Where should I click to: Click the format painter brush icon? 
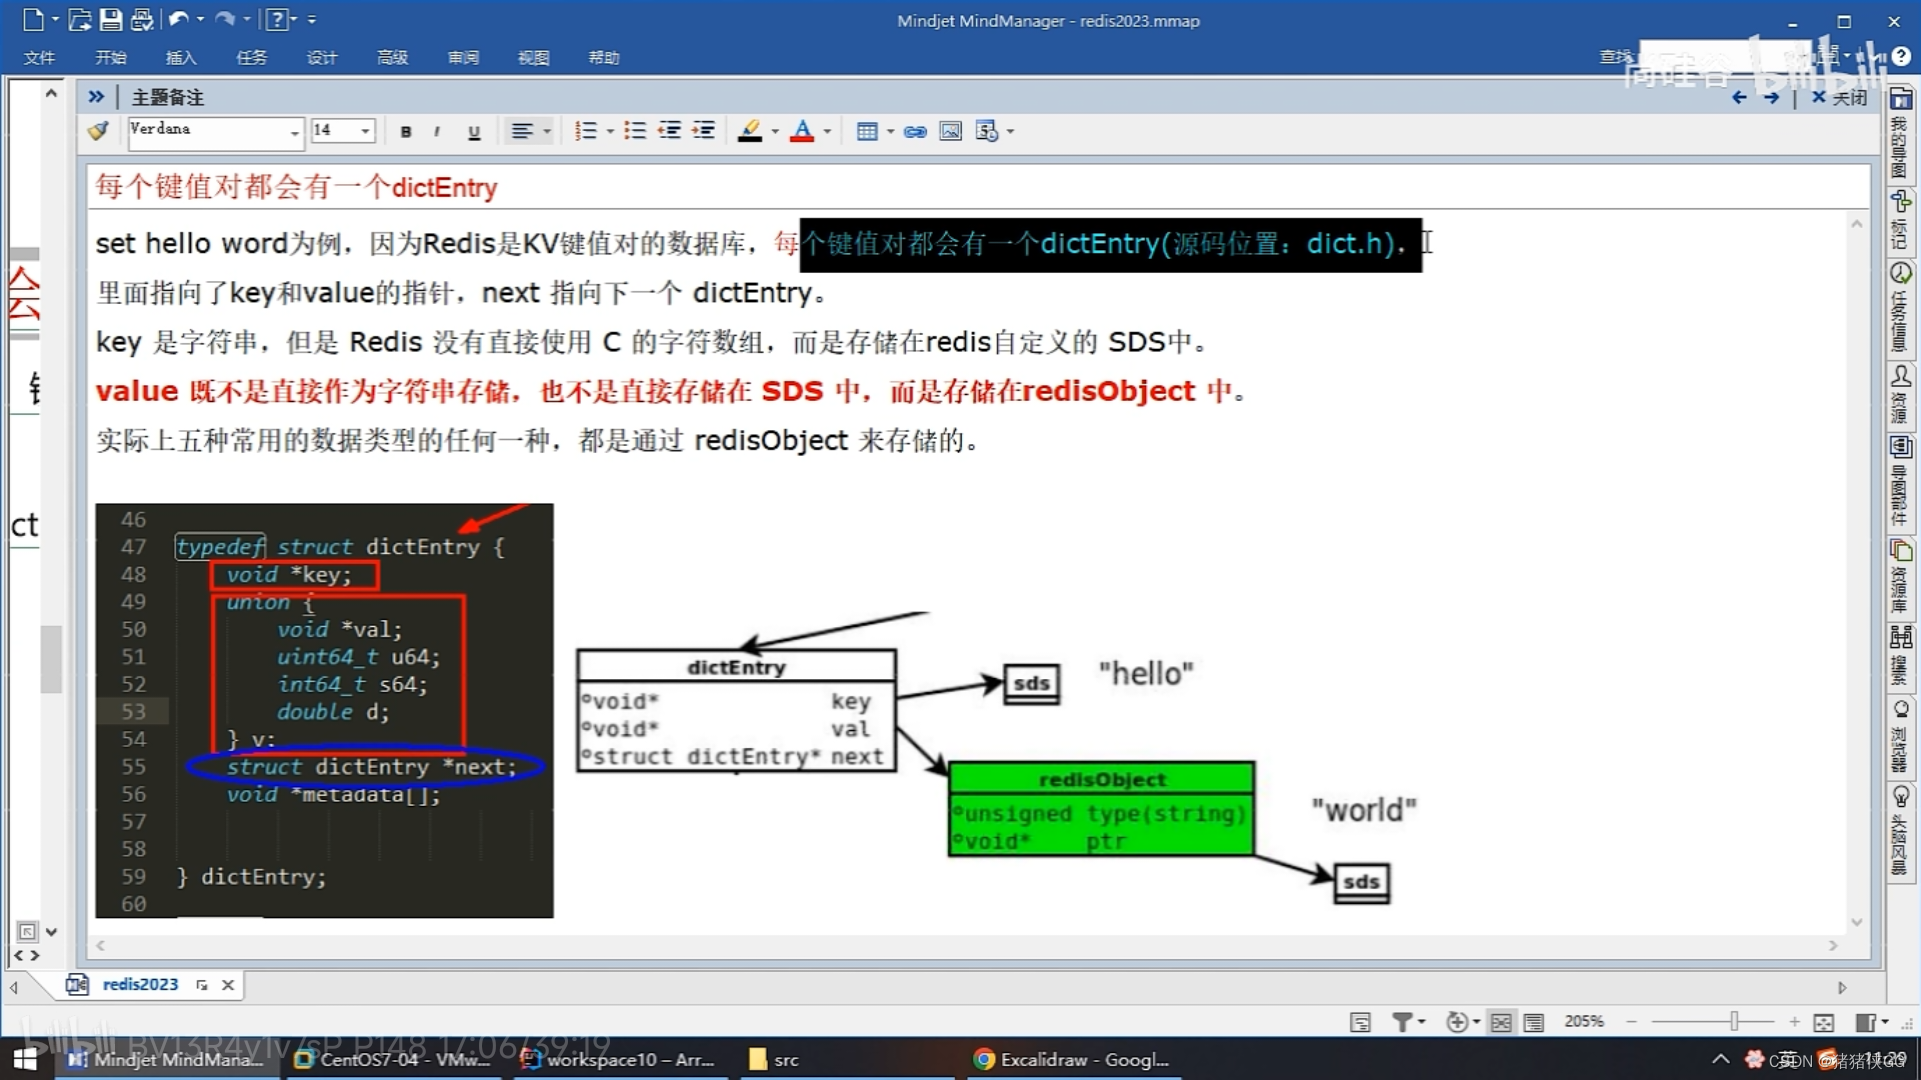pos(98,131)
